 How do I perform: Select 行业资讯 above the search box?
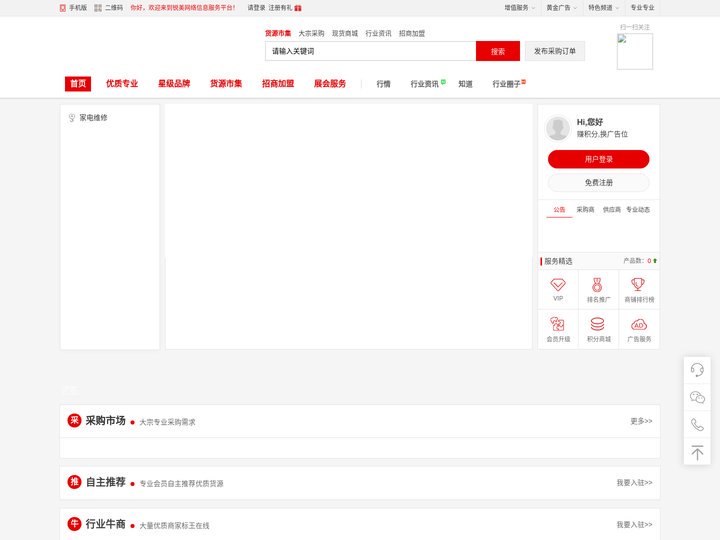click(378, 34)
